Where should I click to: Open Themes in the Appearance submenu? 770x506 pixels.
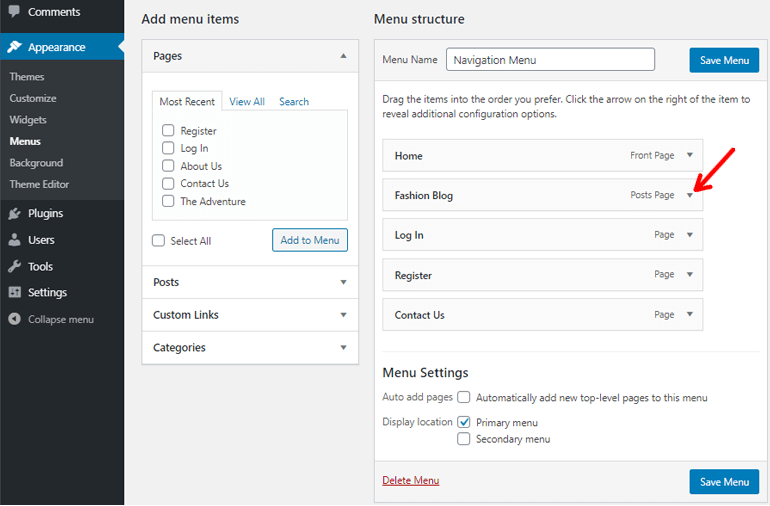[27, 77]
